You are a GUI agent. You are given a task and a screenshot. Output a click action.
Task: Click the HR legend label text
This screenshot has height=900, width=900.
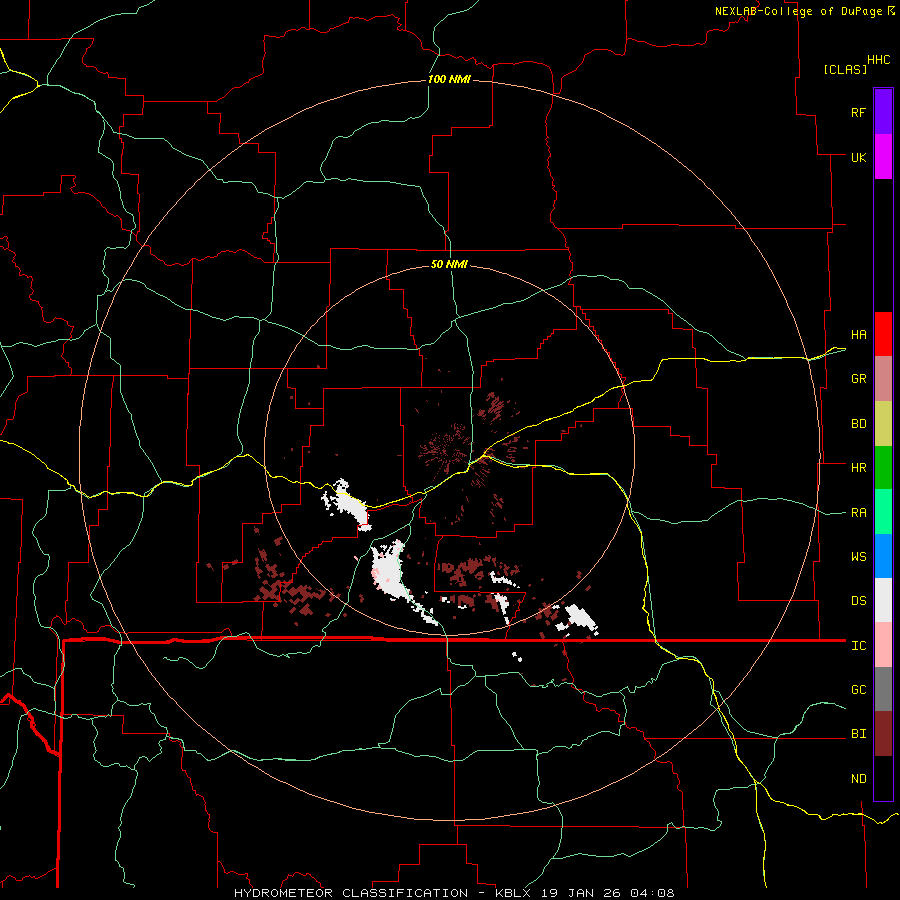tap(859, 468)
